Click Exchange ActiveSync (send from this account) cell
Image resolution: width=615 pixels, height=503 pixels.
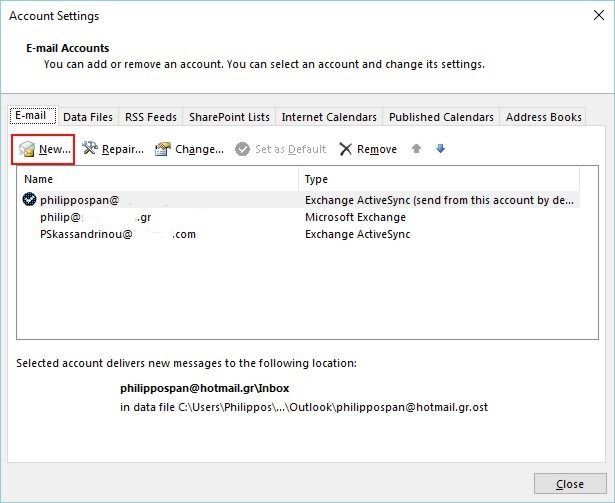(x=439, y=200)
